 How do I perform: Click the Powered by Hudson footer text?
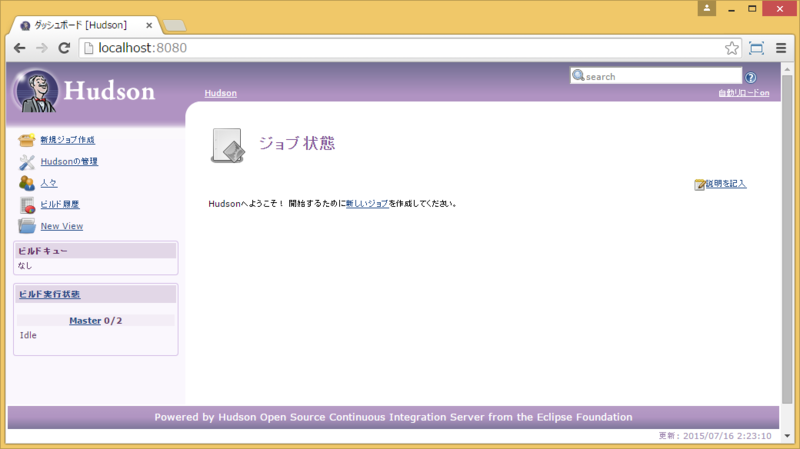[x=393, y=417]
